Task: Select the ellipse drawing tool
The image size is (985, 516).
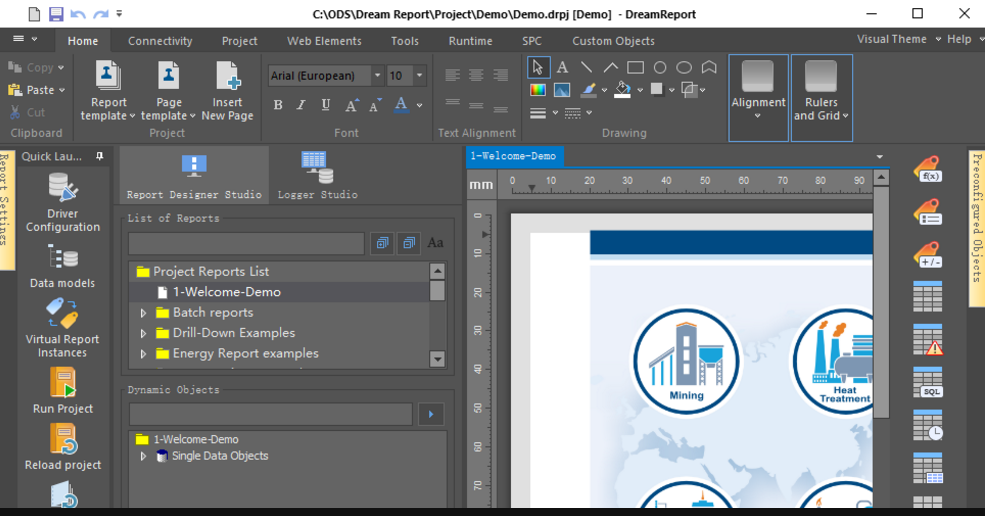Action: click(684, 67)
